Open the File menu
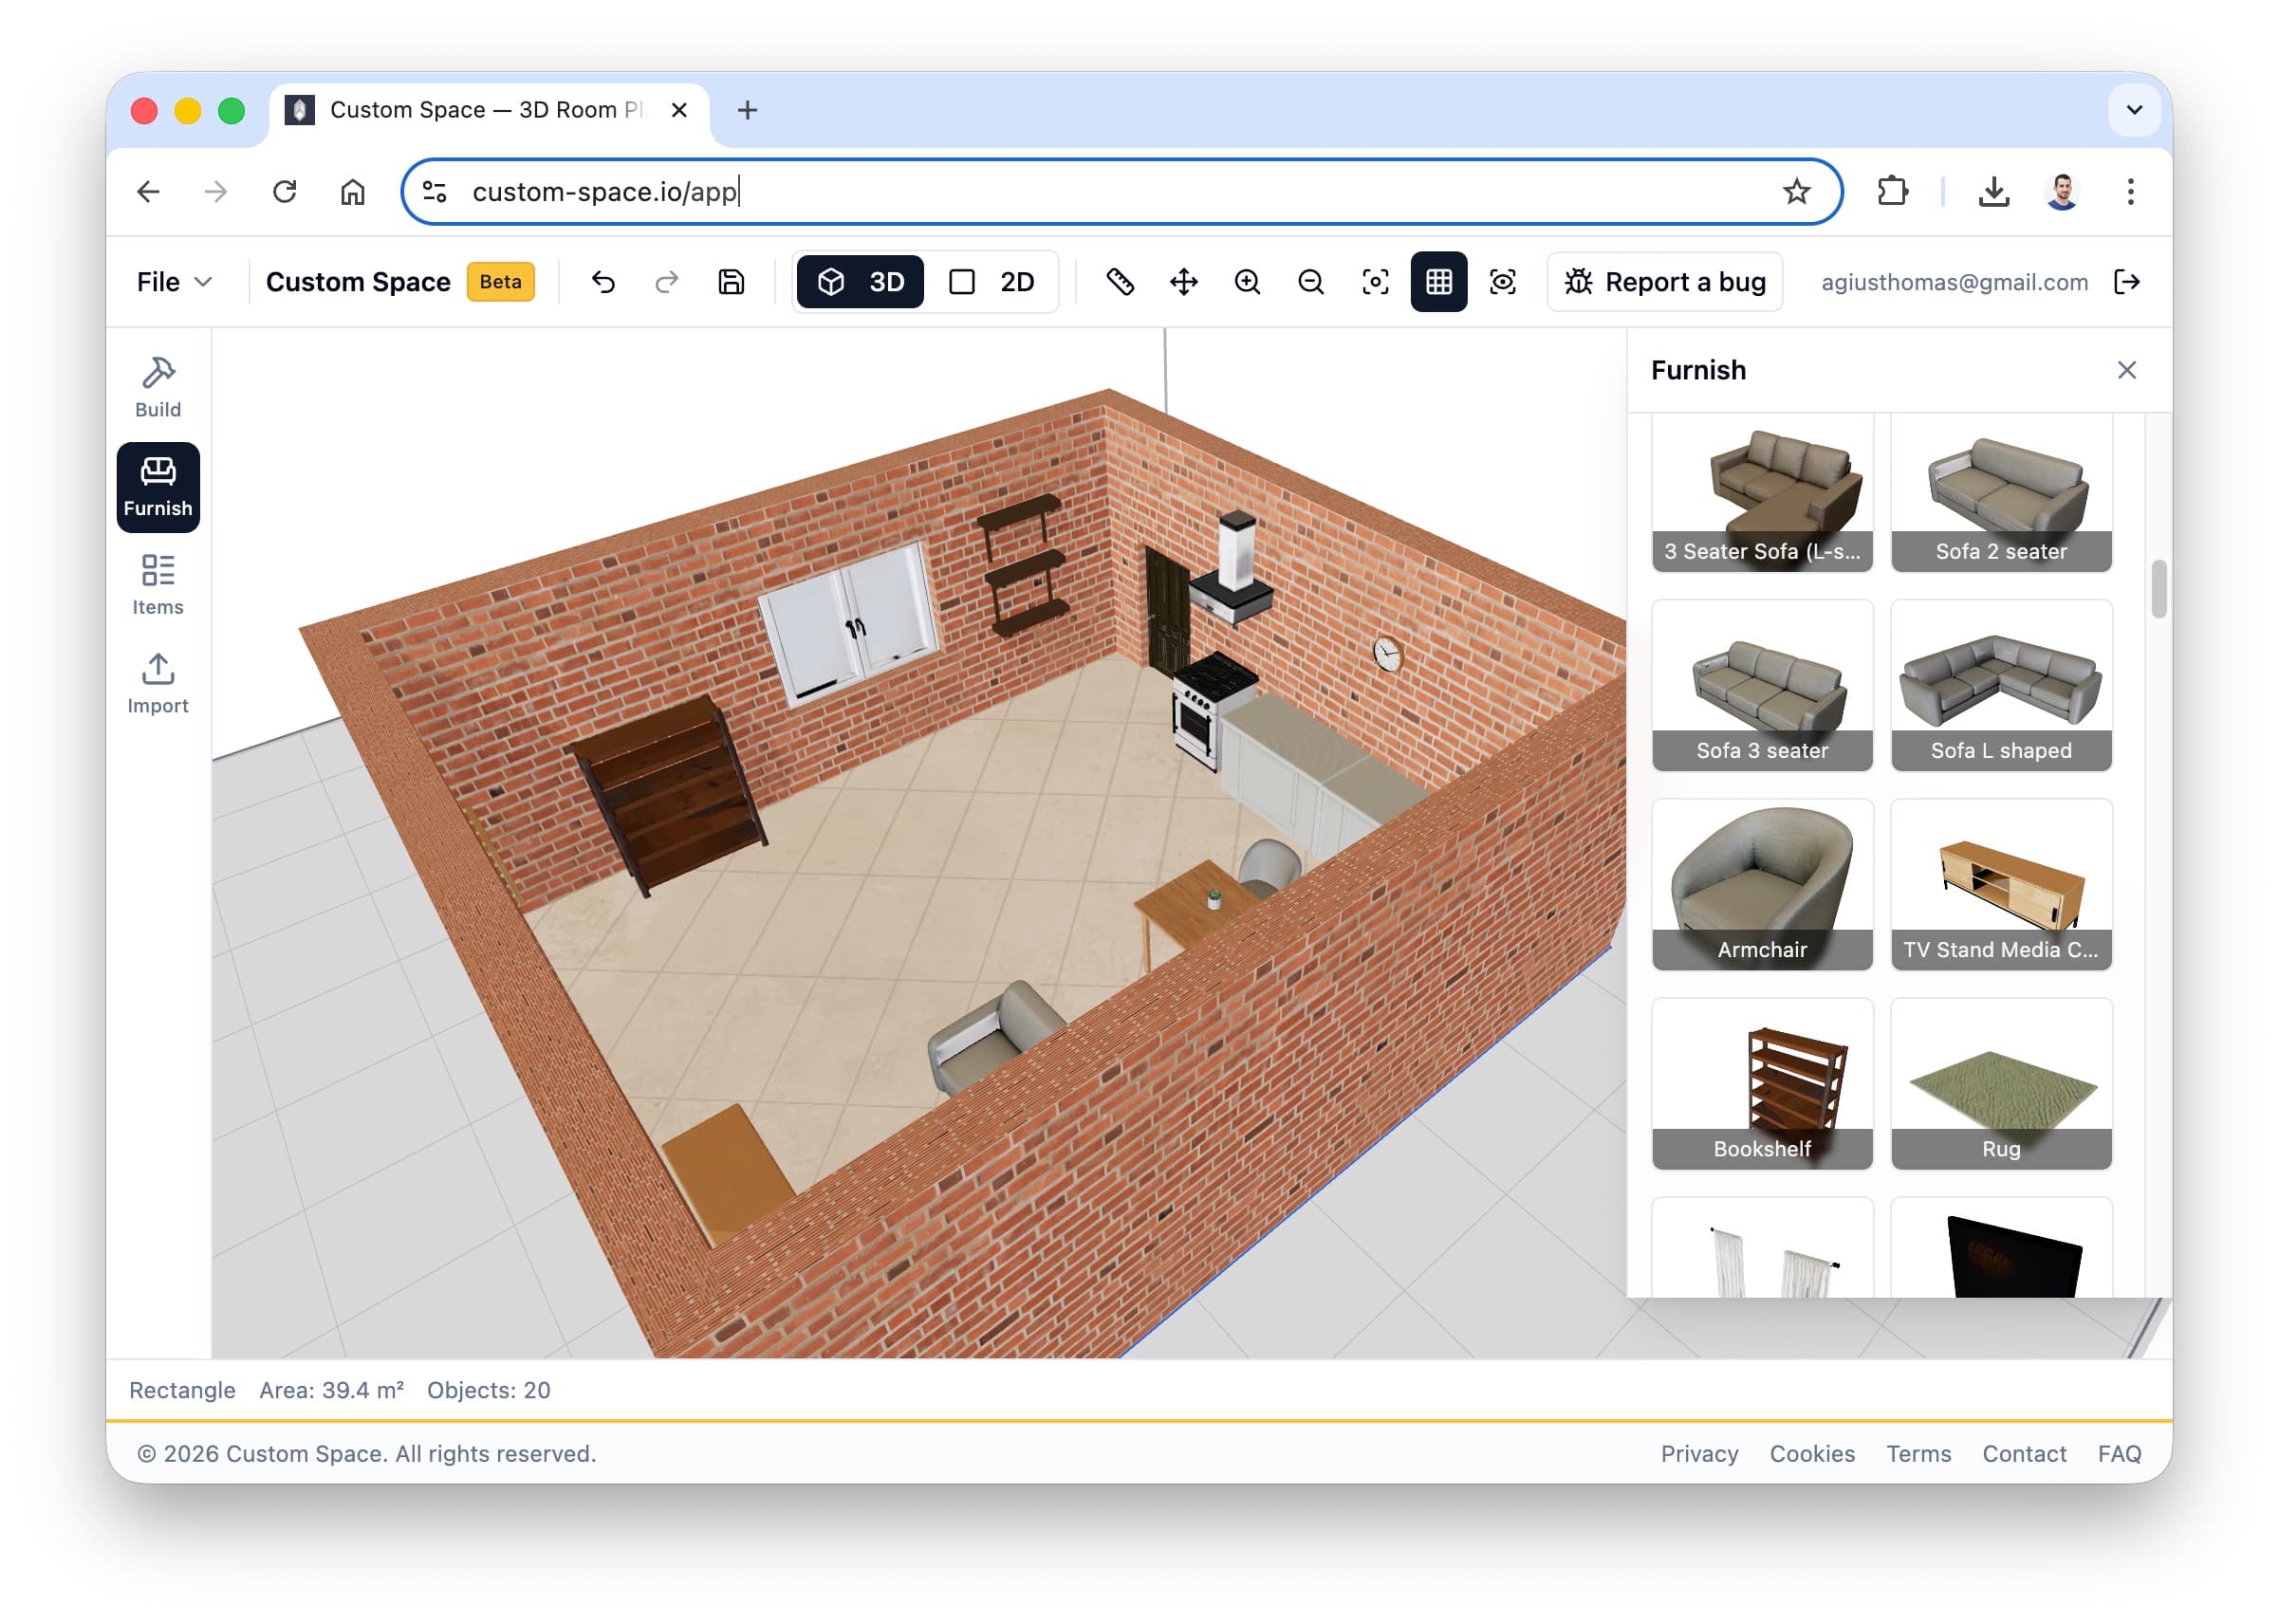This screenshot has height=1624, width=2279. pos(174,282)
